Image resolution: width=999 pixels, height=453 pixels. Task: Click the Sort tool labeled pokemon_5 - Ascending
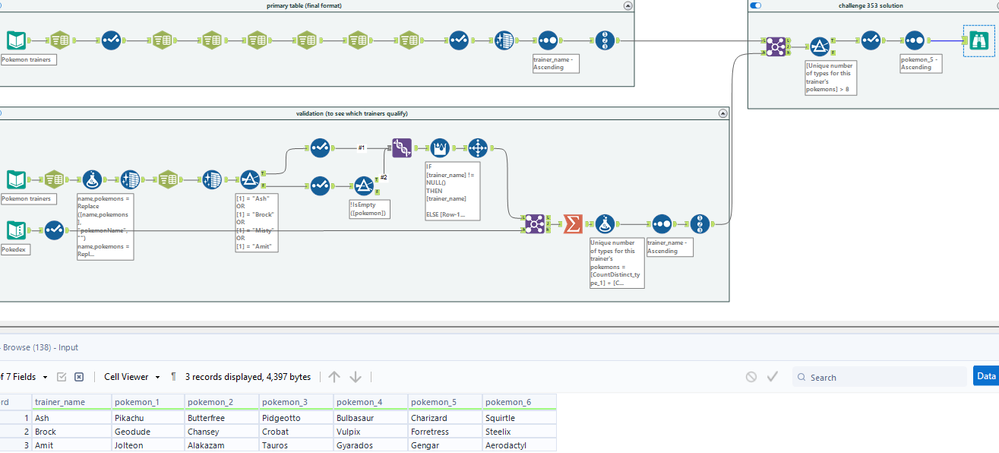tap(914, 41)
